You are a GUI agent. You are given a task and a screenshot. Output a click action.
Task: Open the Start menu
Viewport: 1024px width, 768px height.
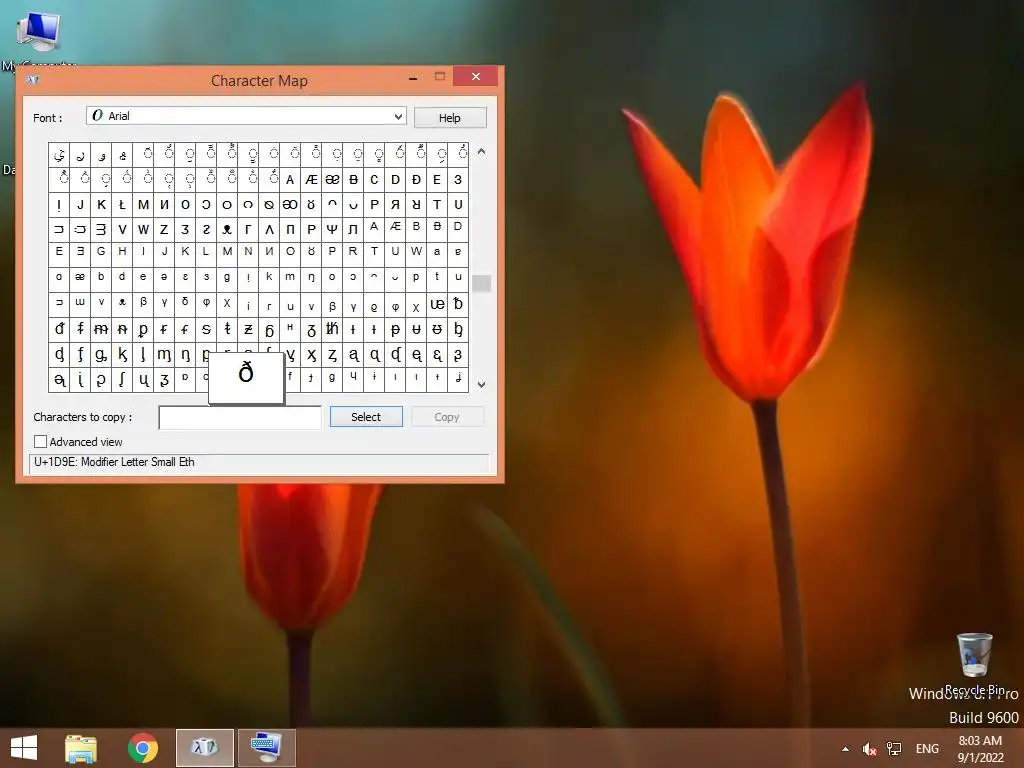pos(24,748)
